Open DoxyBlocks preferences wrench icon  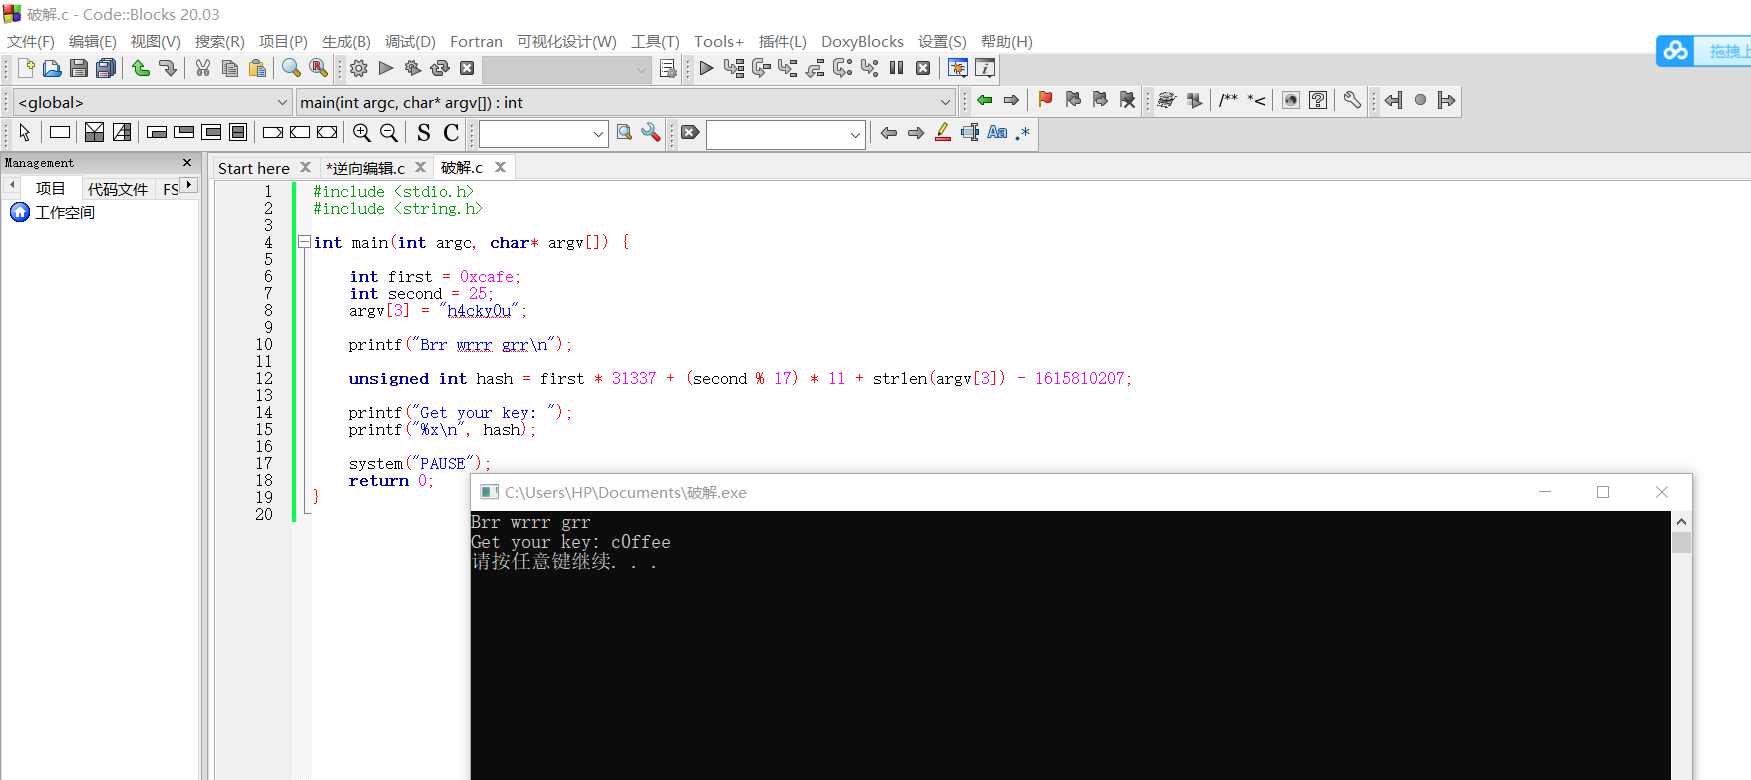point(1352,100)
